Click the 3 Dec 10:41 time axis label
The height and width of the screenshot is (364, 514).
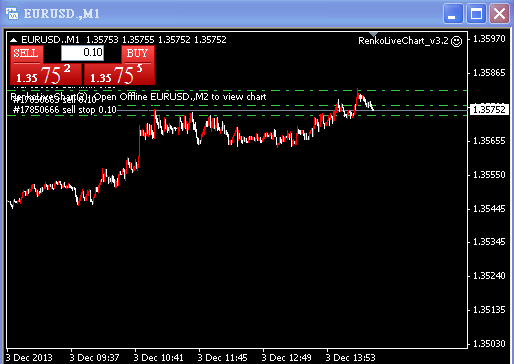tap(158, 358)
